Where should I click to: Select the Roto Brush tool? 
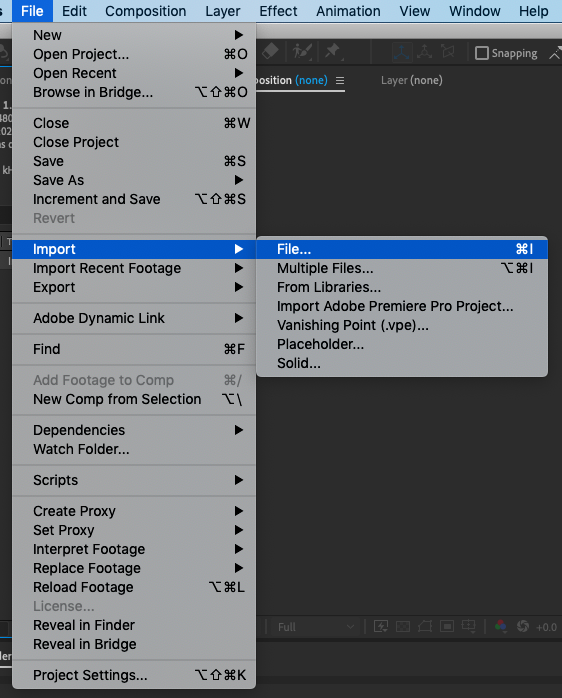click(x=302, y=52)
